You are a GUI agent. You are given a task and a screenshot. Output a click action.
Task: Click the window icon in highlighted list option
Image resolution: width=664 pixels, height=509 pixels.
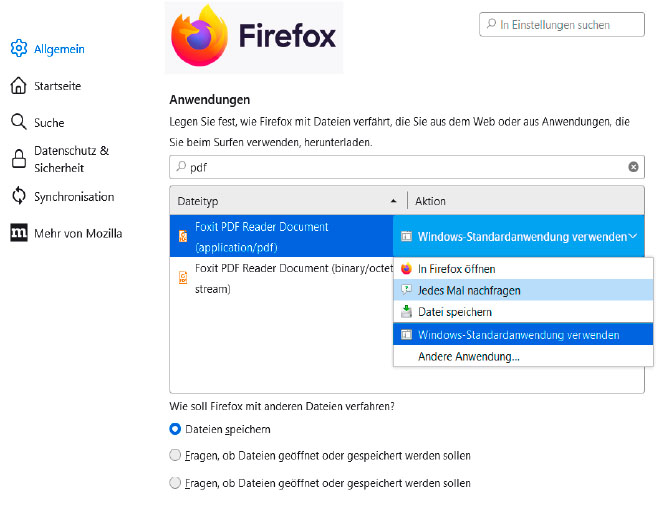pyautogui.click(x=406, y=335)
